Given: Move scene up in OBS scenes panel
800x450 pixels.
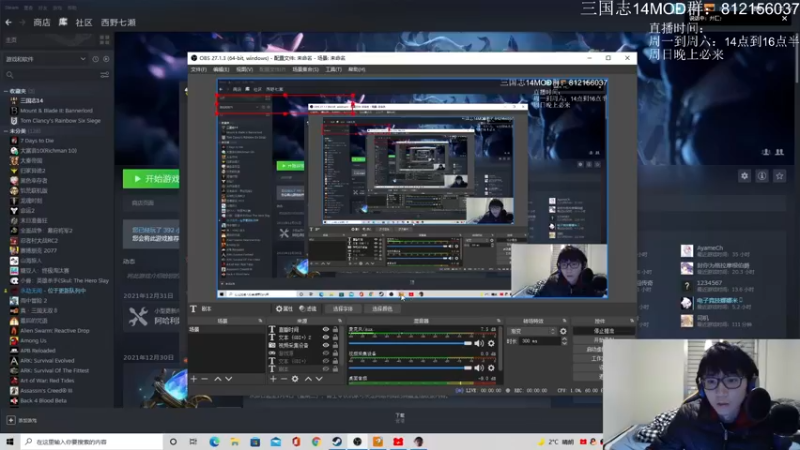Looking at the screenshot, I should click(218, 379).
